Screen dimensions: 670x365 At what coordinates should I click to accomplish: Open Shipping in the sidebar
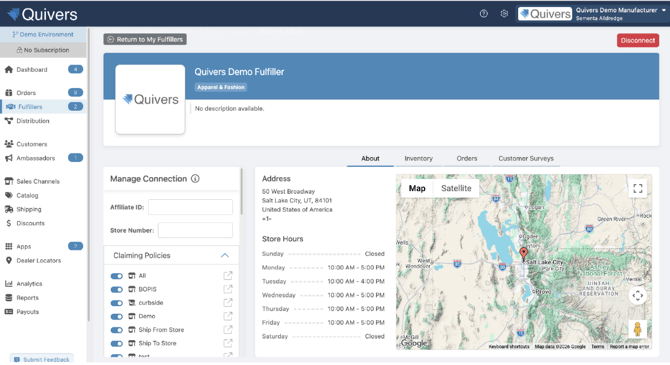pyautogui.click(x=29, y=209)
